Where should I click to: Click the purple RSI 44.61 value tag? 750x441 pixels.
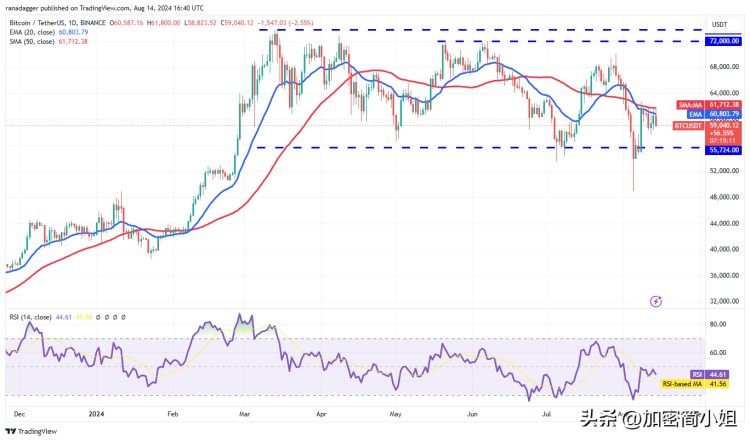pyautogui.click(x=710, y=375)
